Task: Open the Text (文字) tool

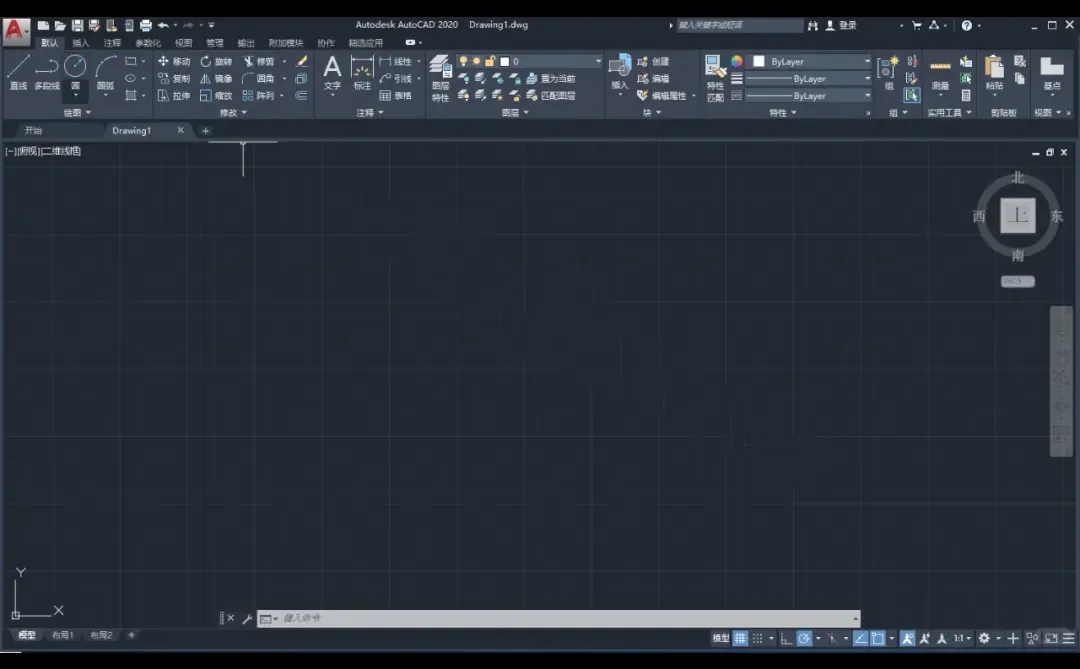Action: pos(332,72)
